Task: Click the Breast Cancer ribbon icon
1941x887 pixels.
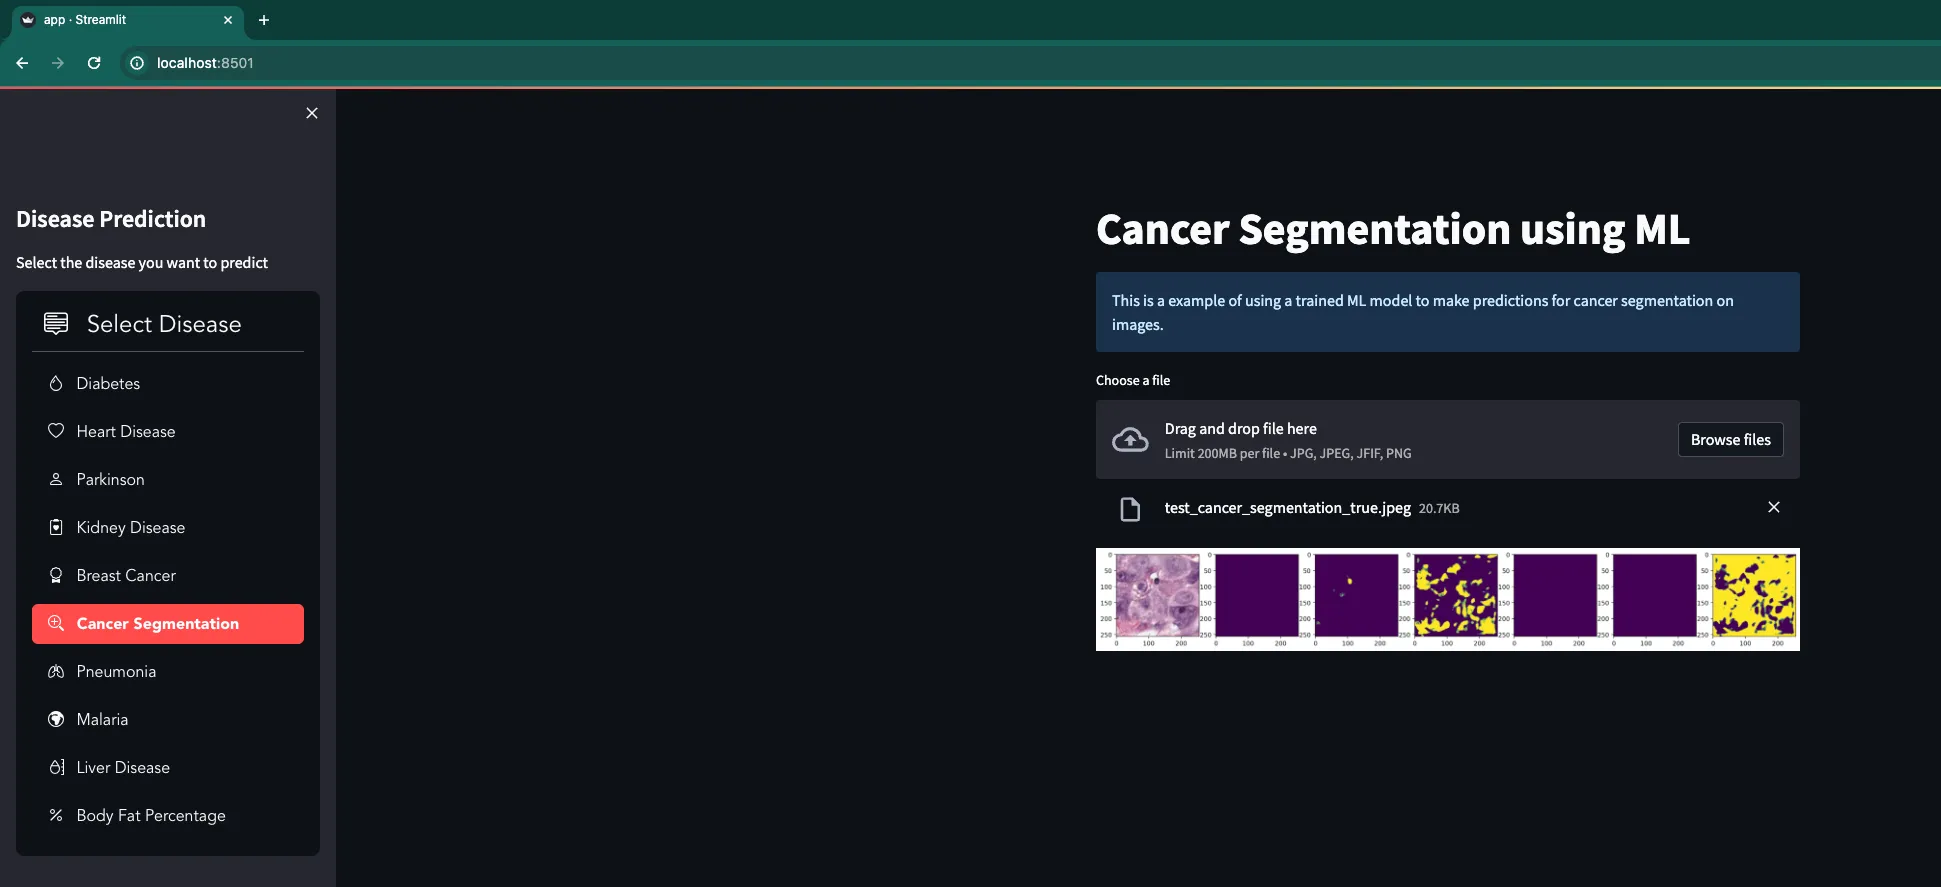Action: click(x=56, y=575)
